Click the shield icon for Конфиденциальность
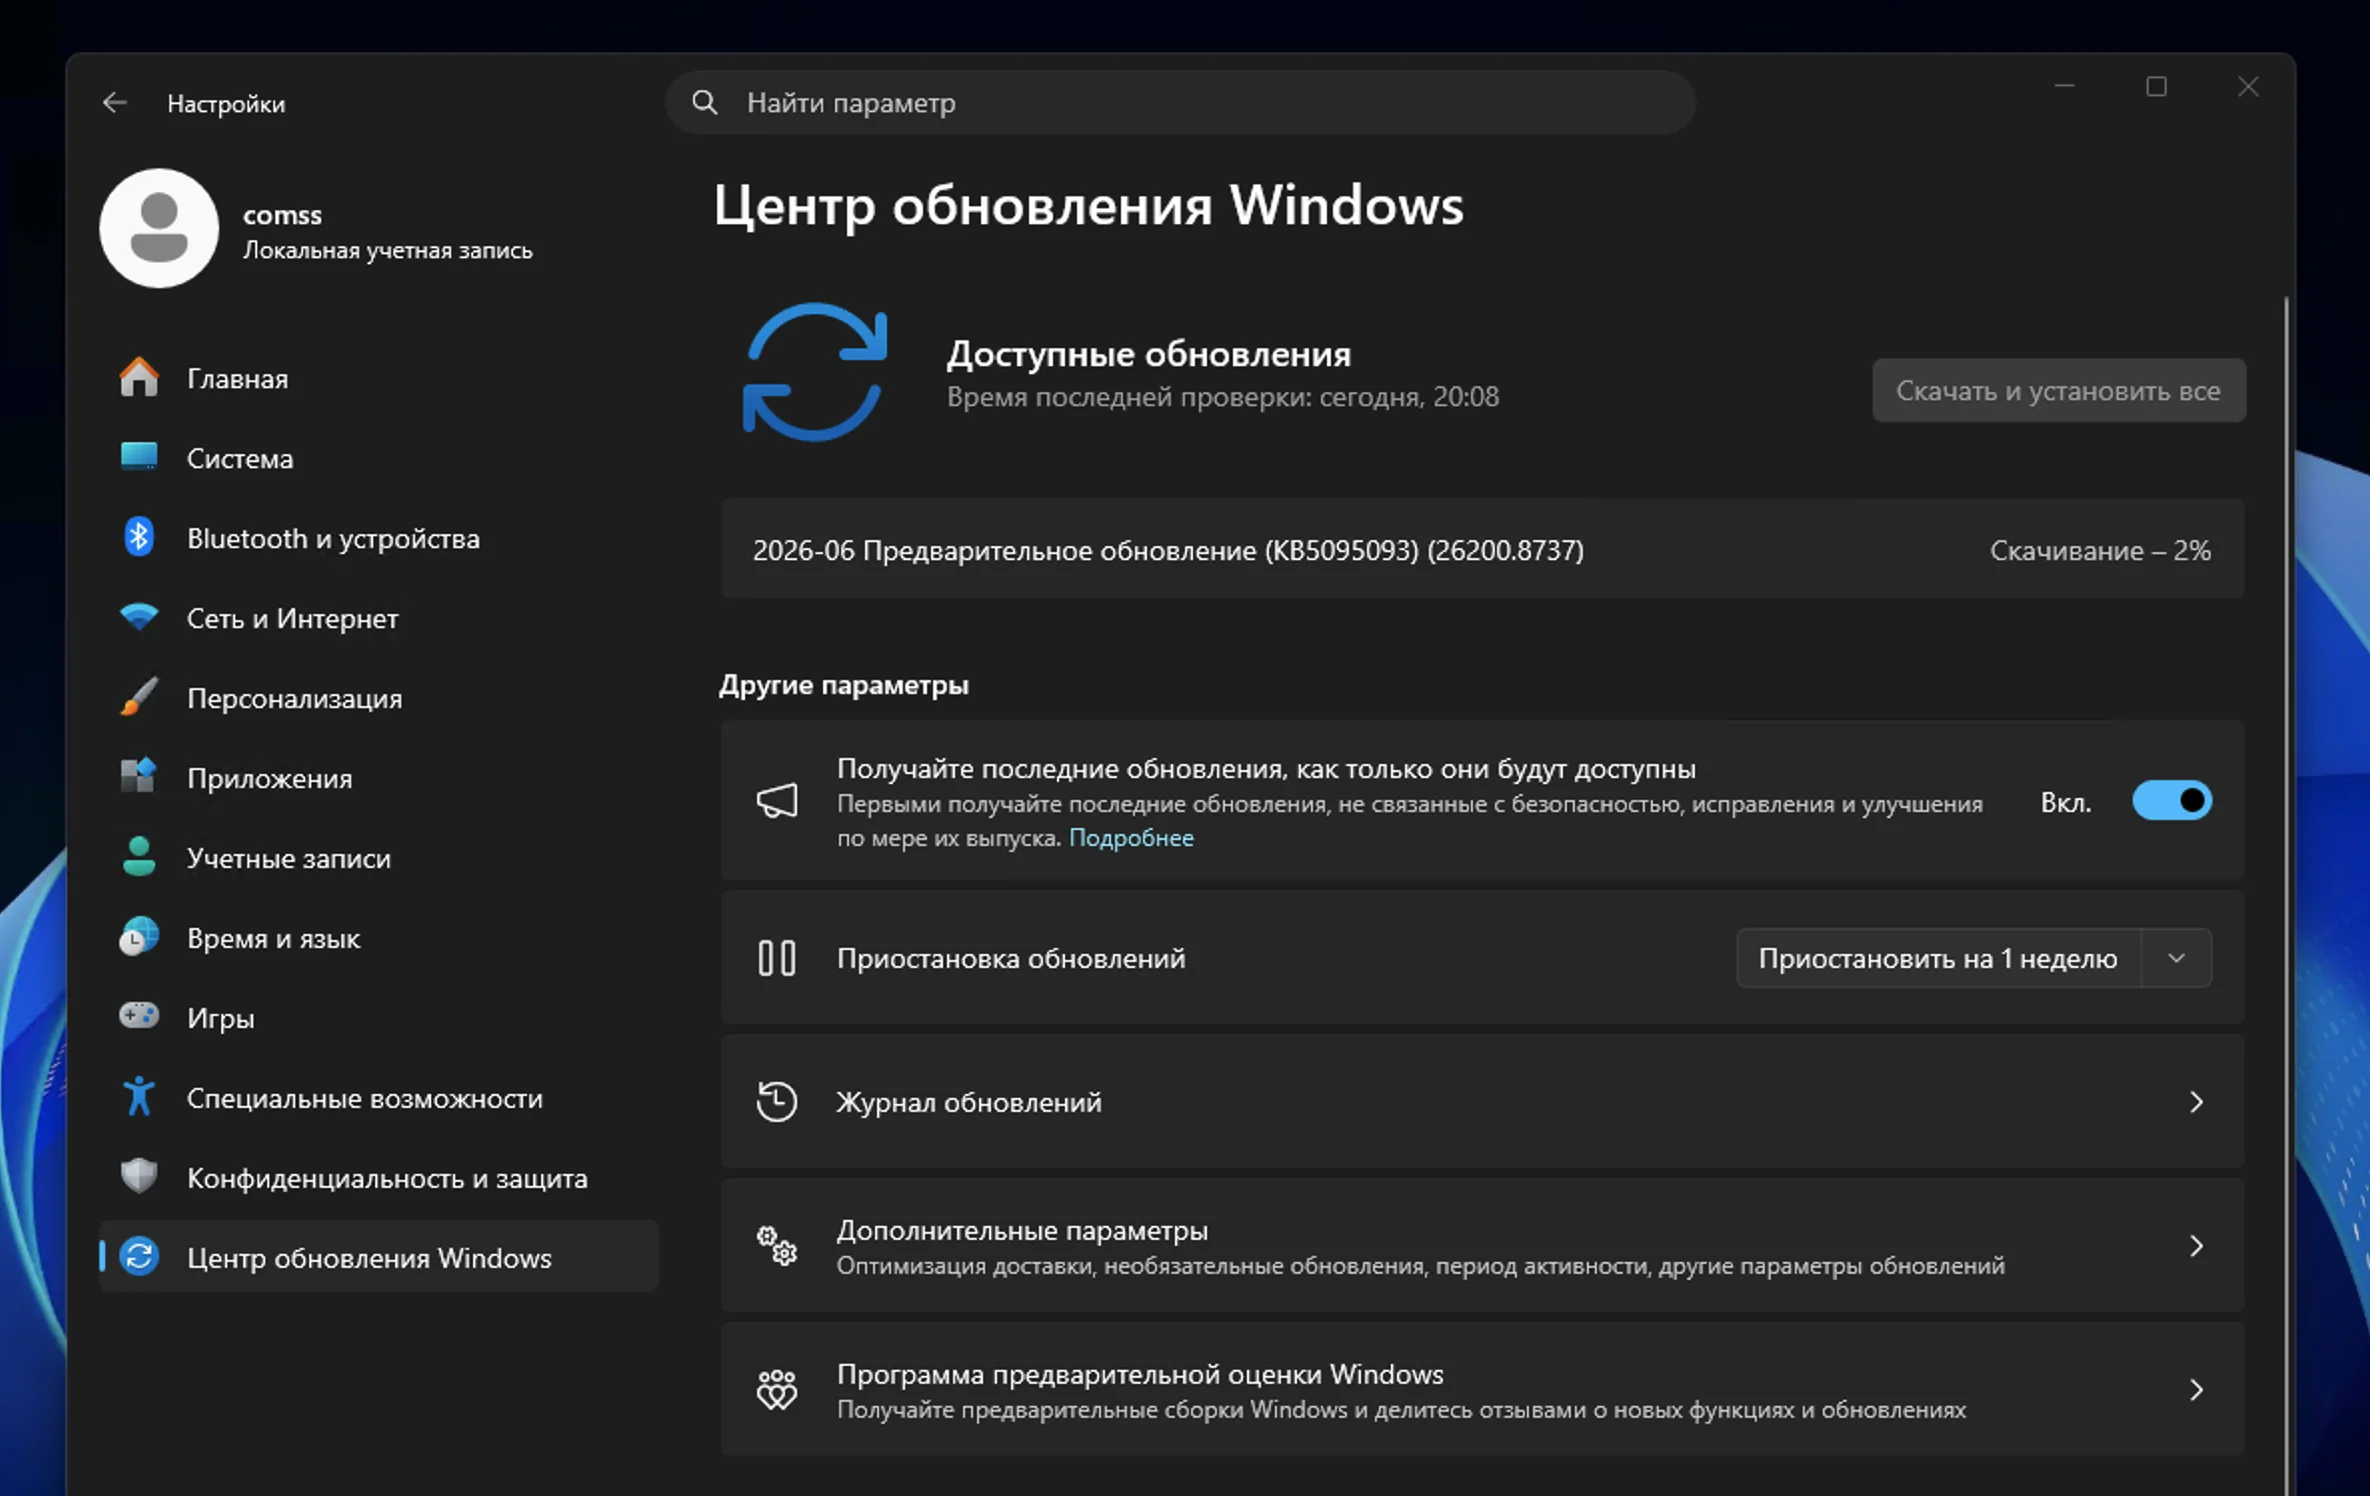 [139, 1176]
